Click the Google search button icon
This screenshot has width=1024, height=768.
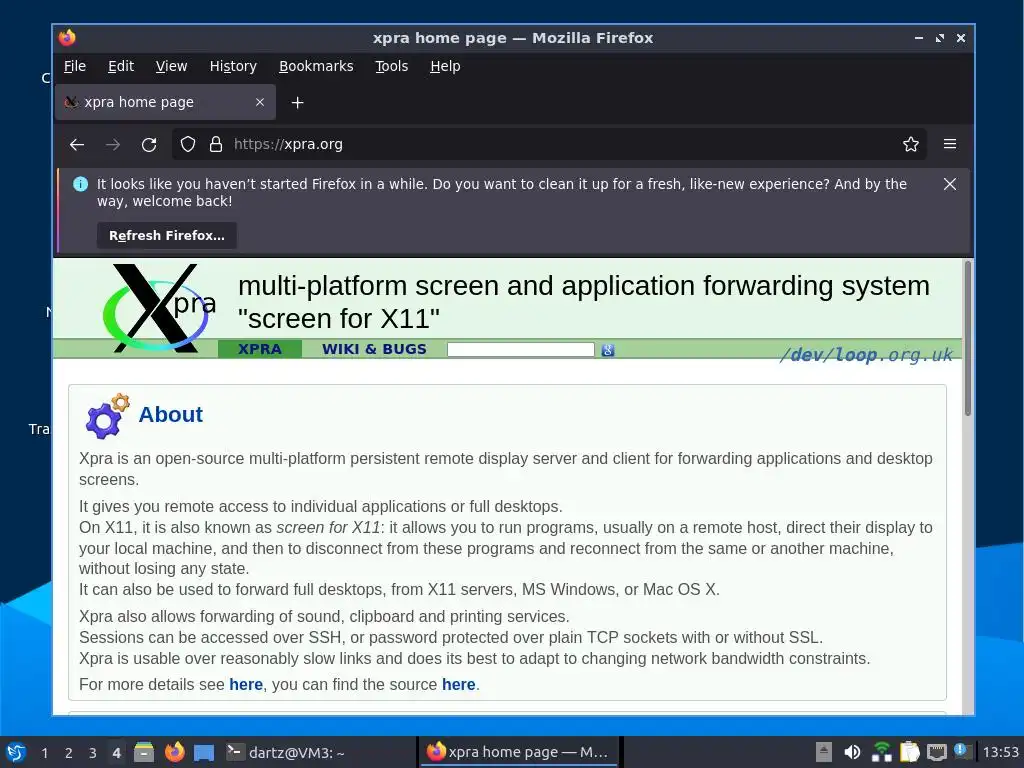[x=607, y=350]
